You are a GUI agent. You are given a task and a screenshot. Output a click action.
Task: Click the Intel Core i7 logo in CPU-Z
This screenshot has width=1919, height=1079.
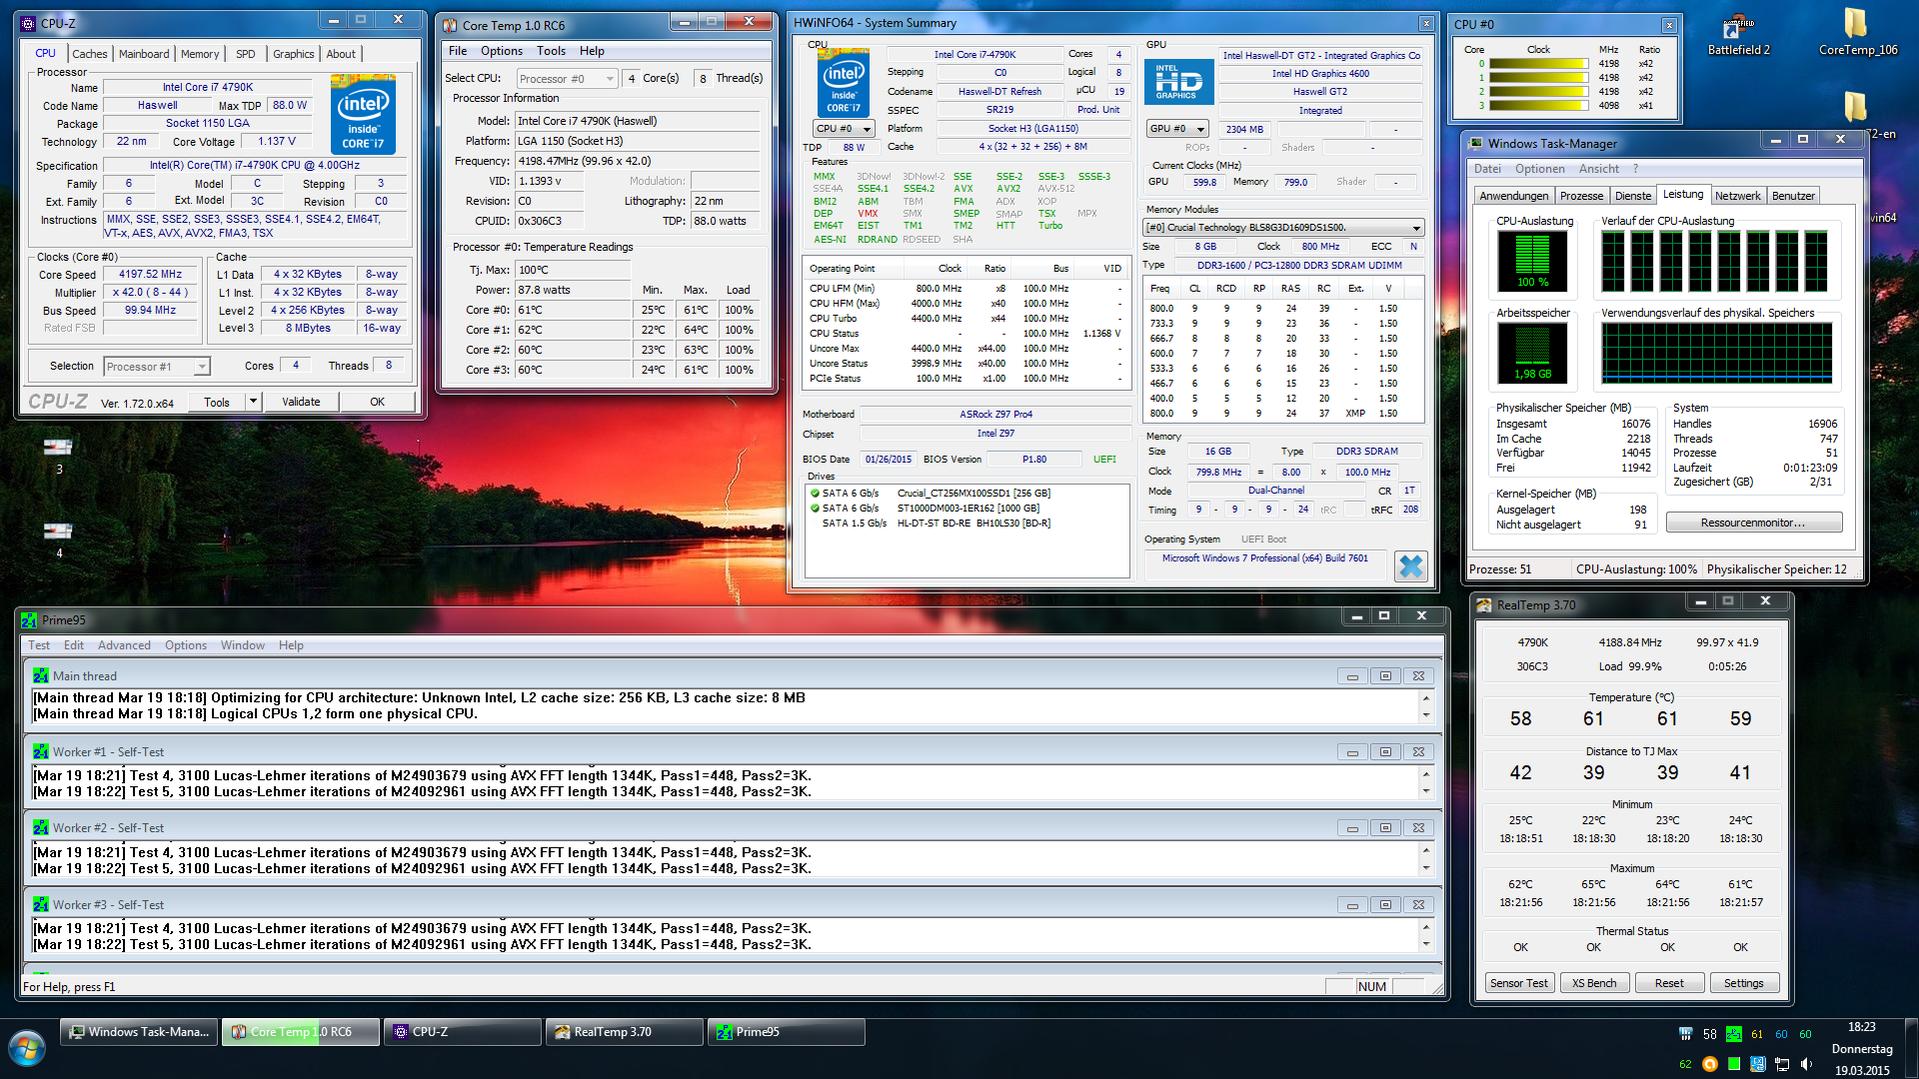pos(363,114)
